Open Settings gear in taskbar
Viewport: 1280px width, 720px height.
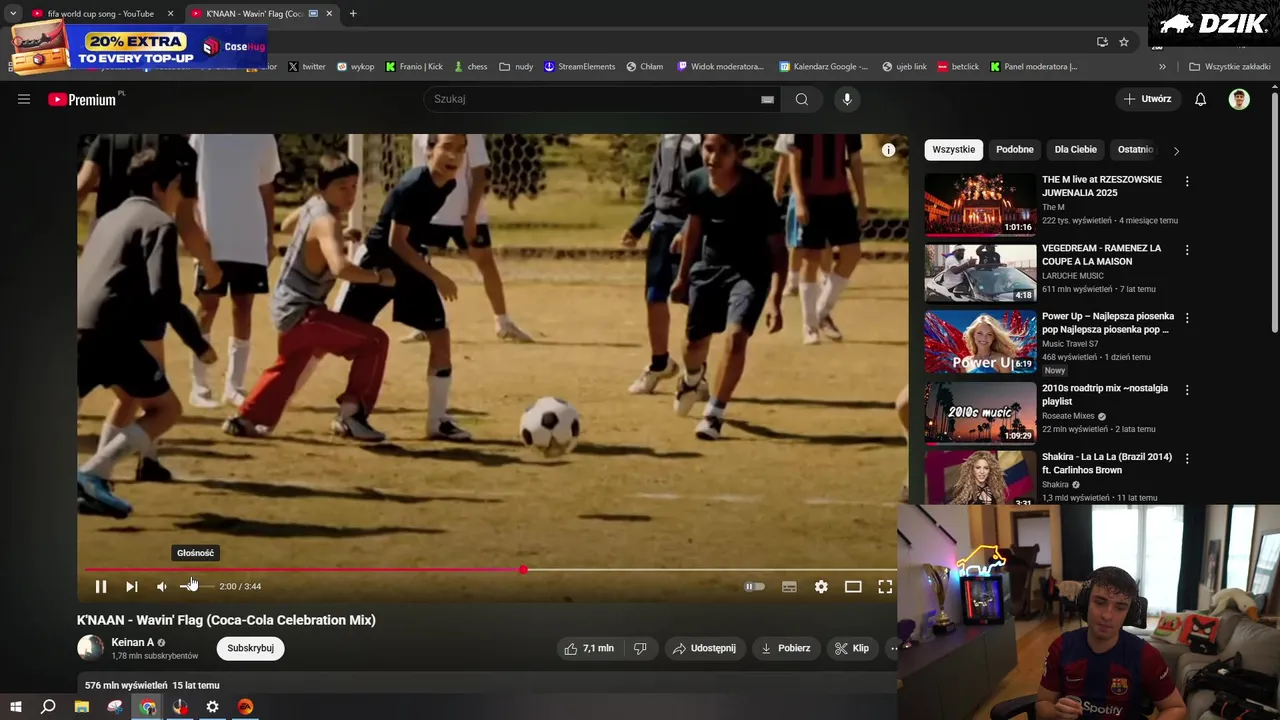[213, 707]
